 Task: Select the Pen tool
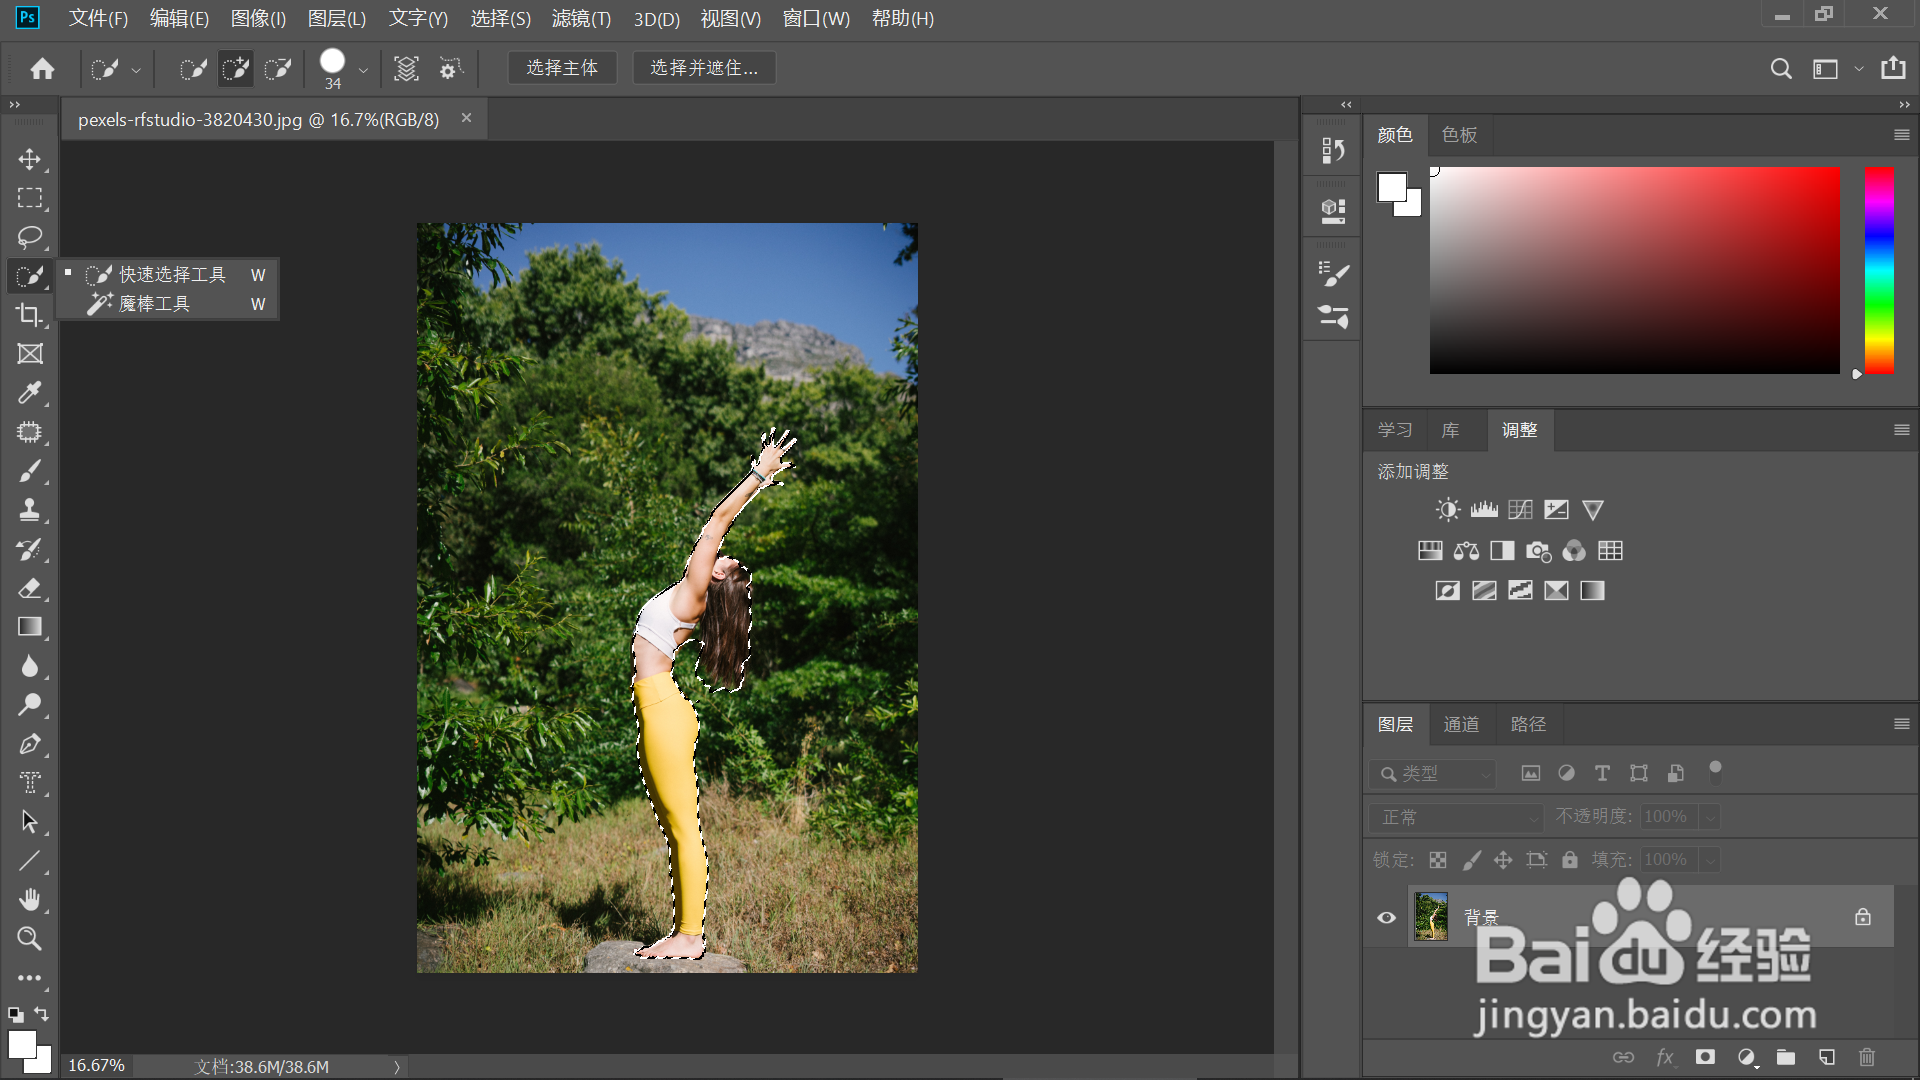click(30, 744)
